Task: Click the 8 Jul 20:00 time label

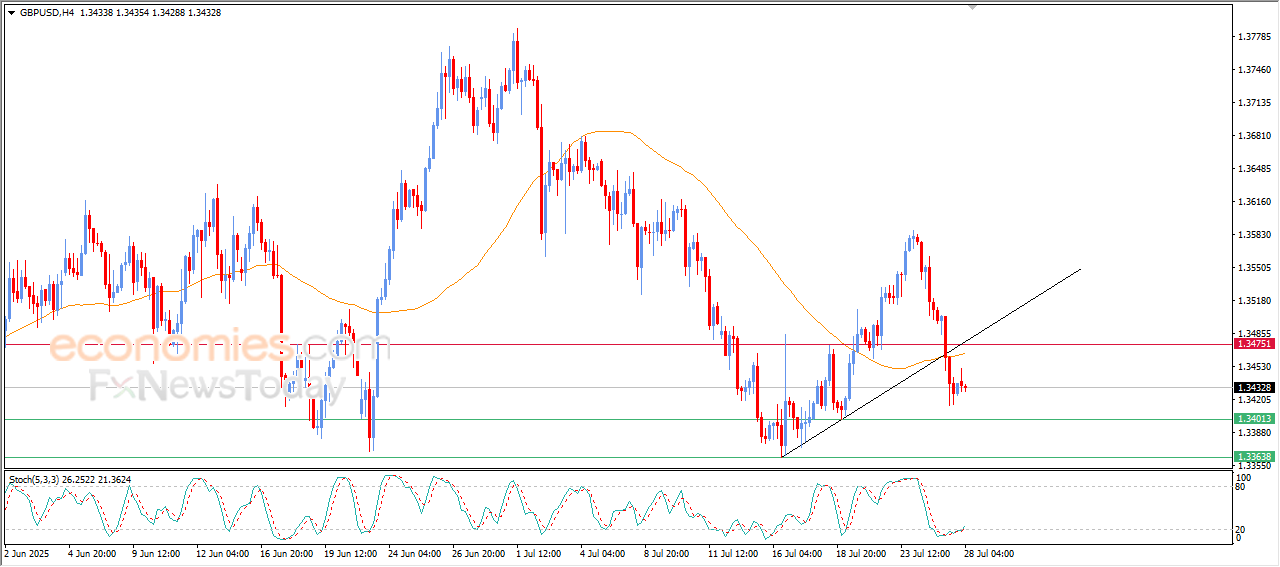Action: click(667, 553)
